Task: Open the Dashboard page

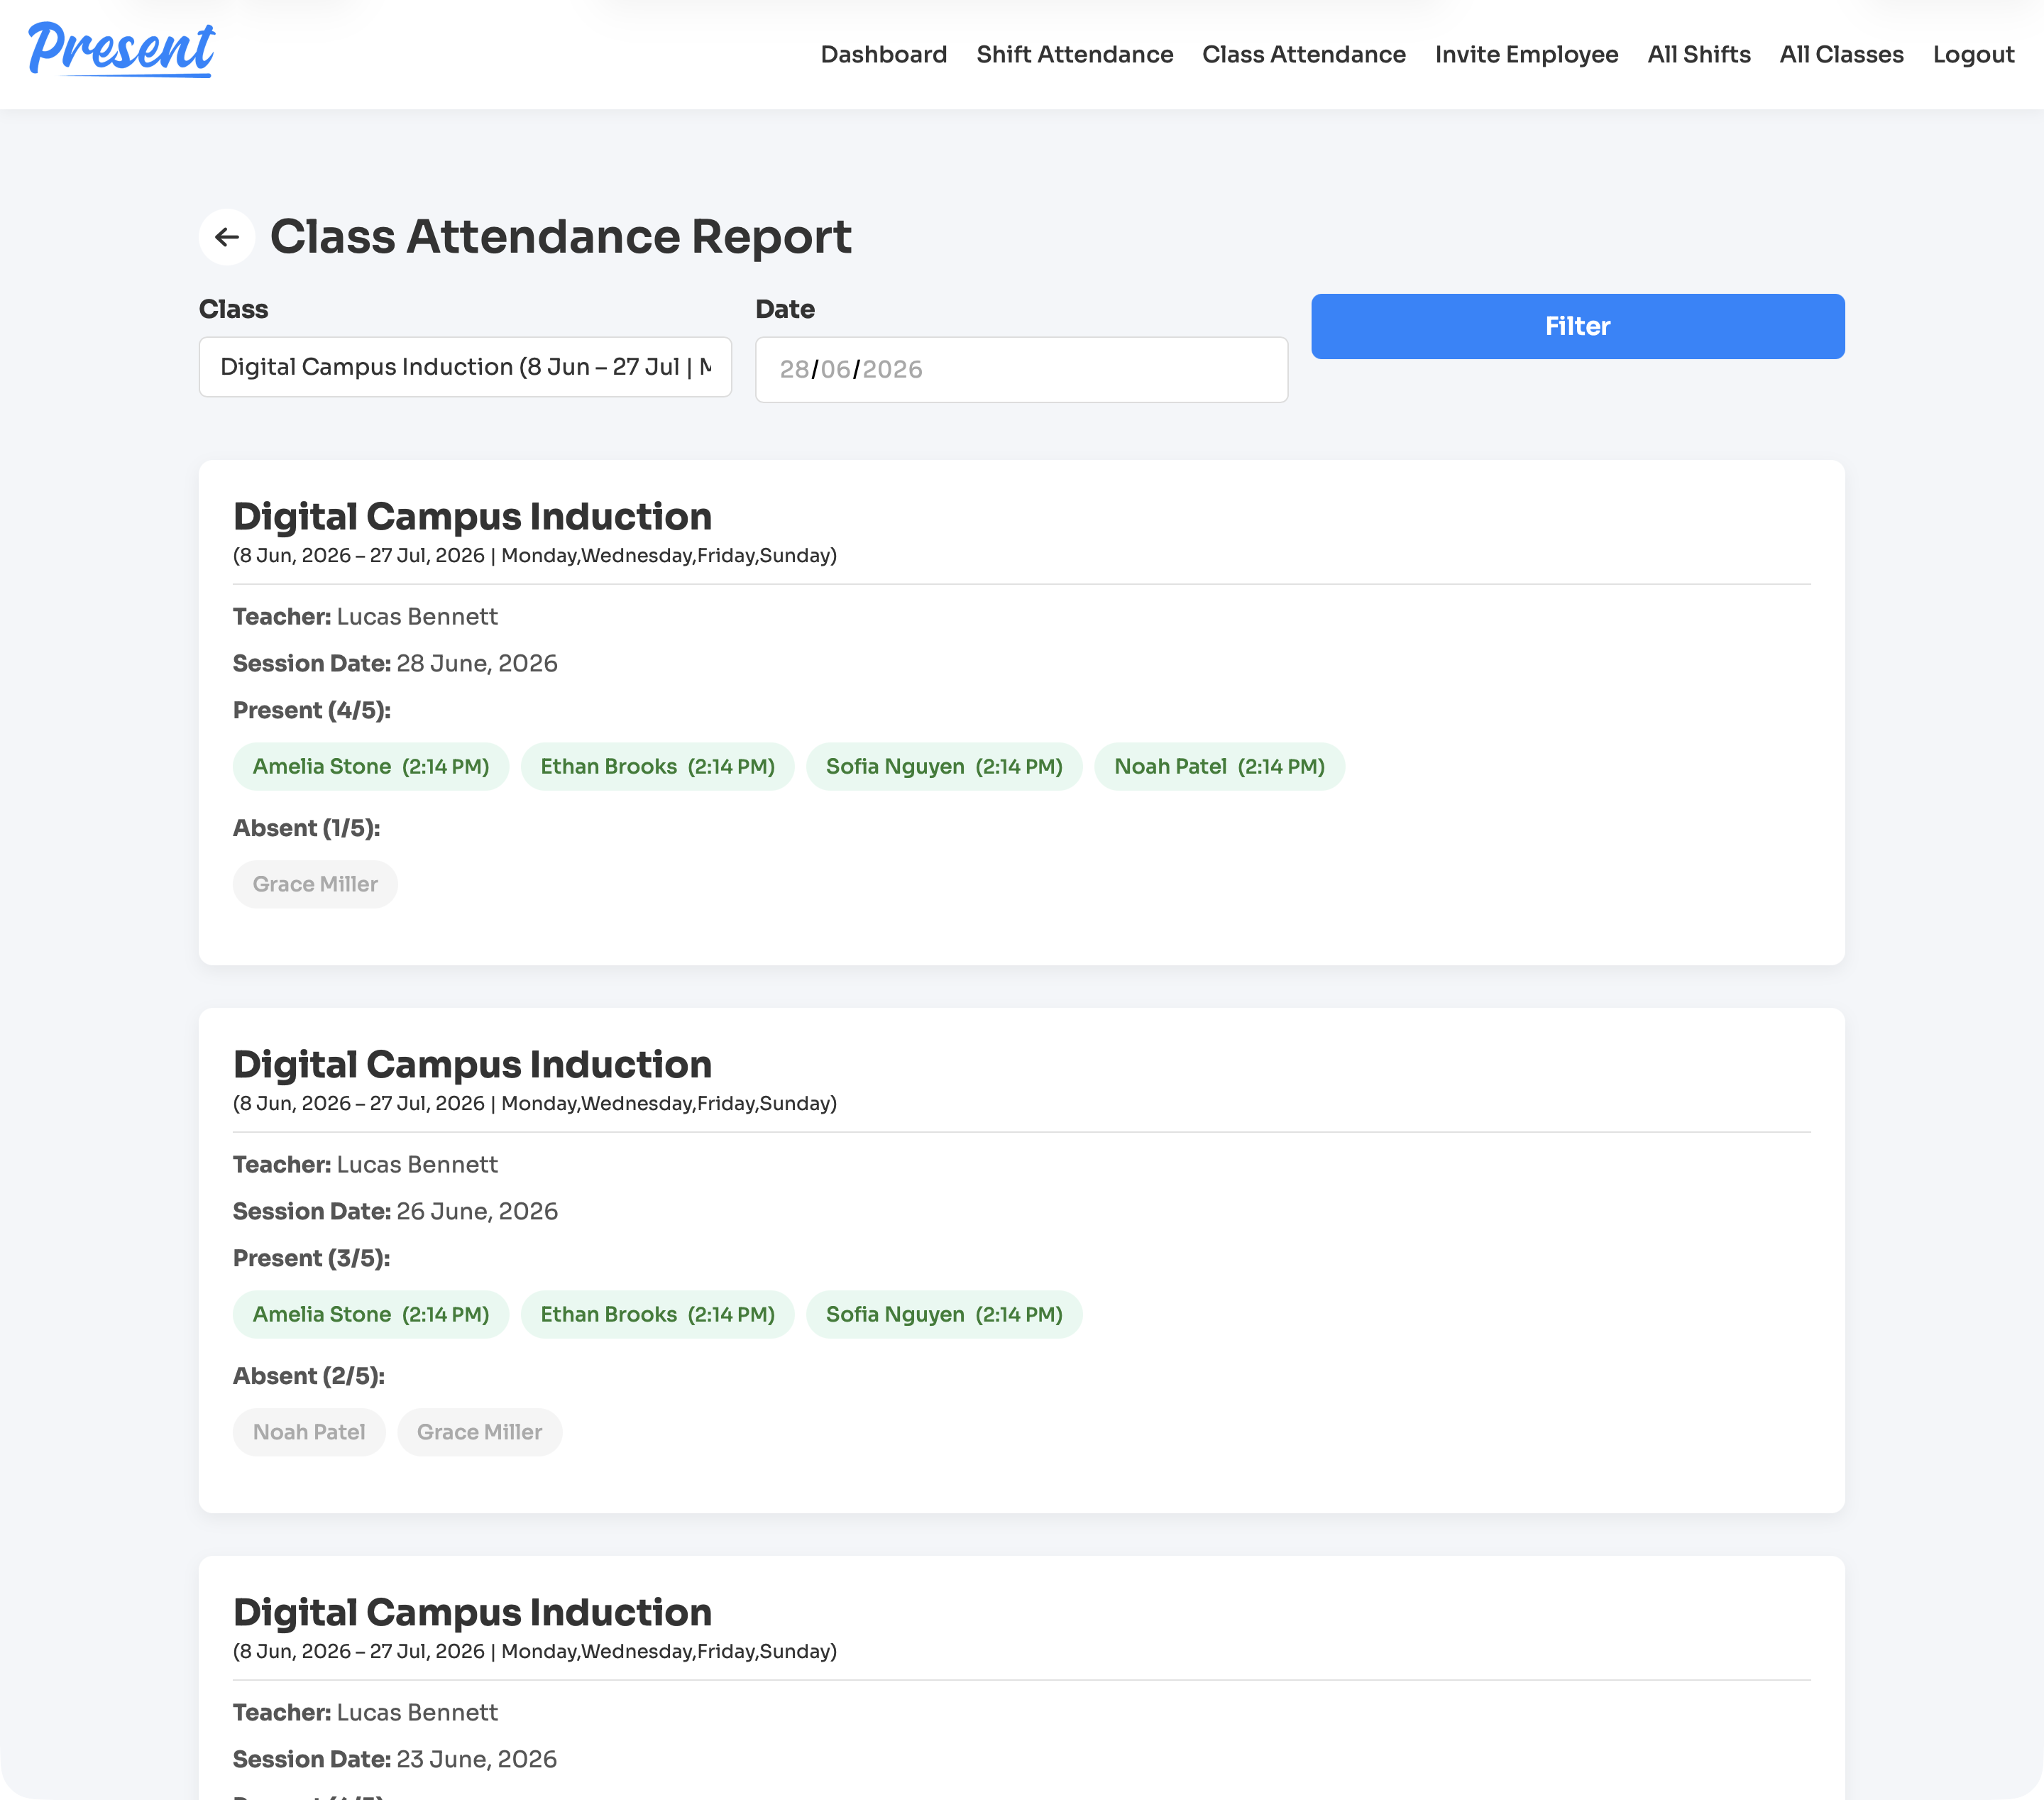Action: (883, 55)
